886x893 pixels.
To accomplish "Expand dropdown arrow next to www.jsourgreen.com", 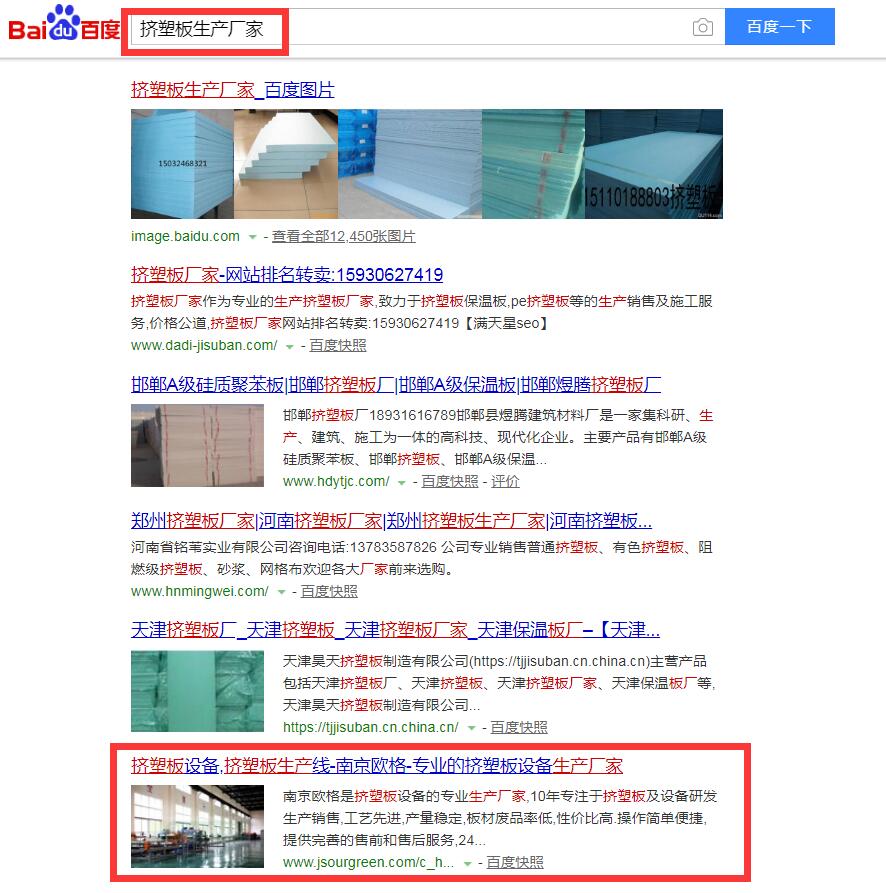I will point(467,863).
